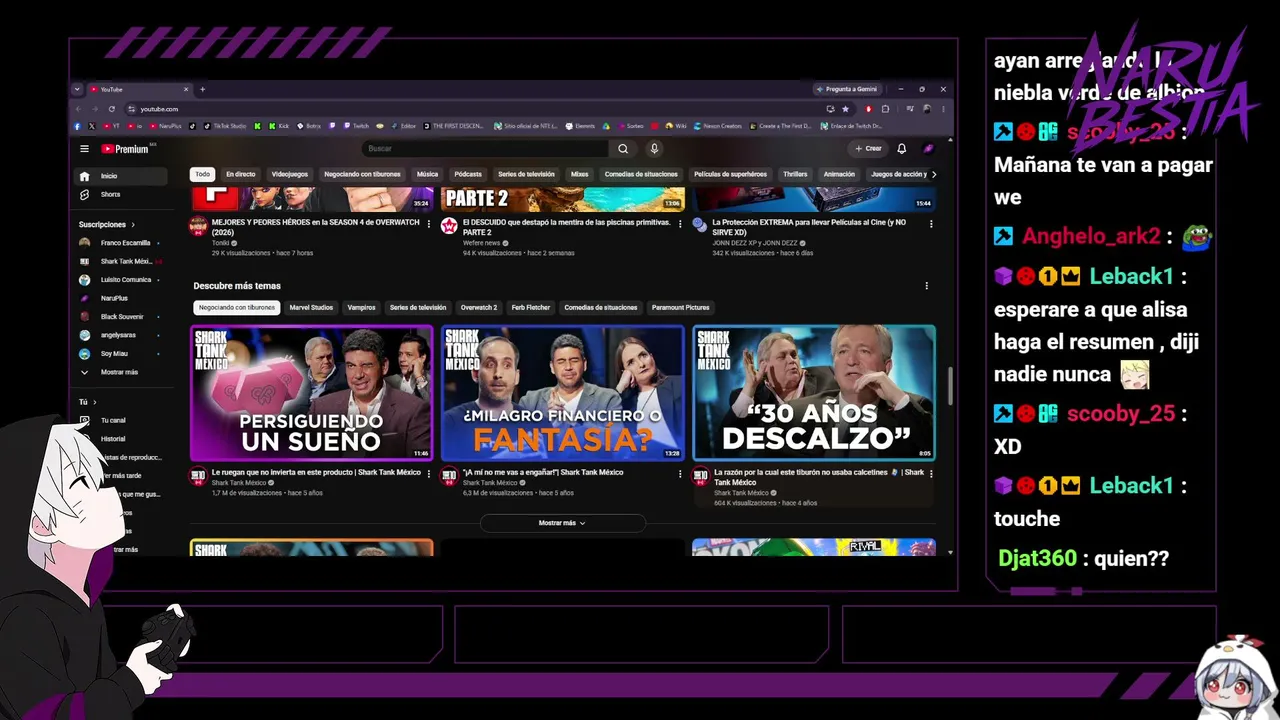Screen dimensions: 1280x720
Task: Select the Animación filter chip
Action: click(x=839, y=174)
